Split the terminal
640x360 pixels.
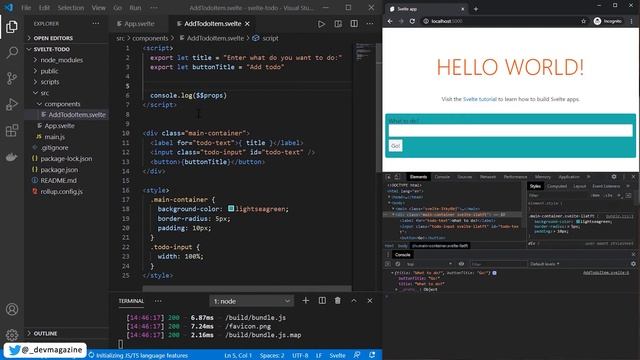(x=322, y=301)
